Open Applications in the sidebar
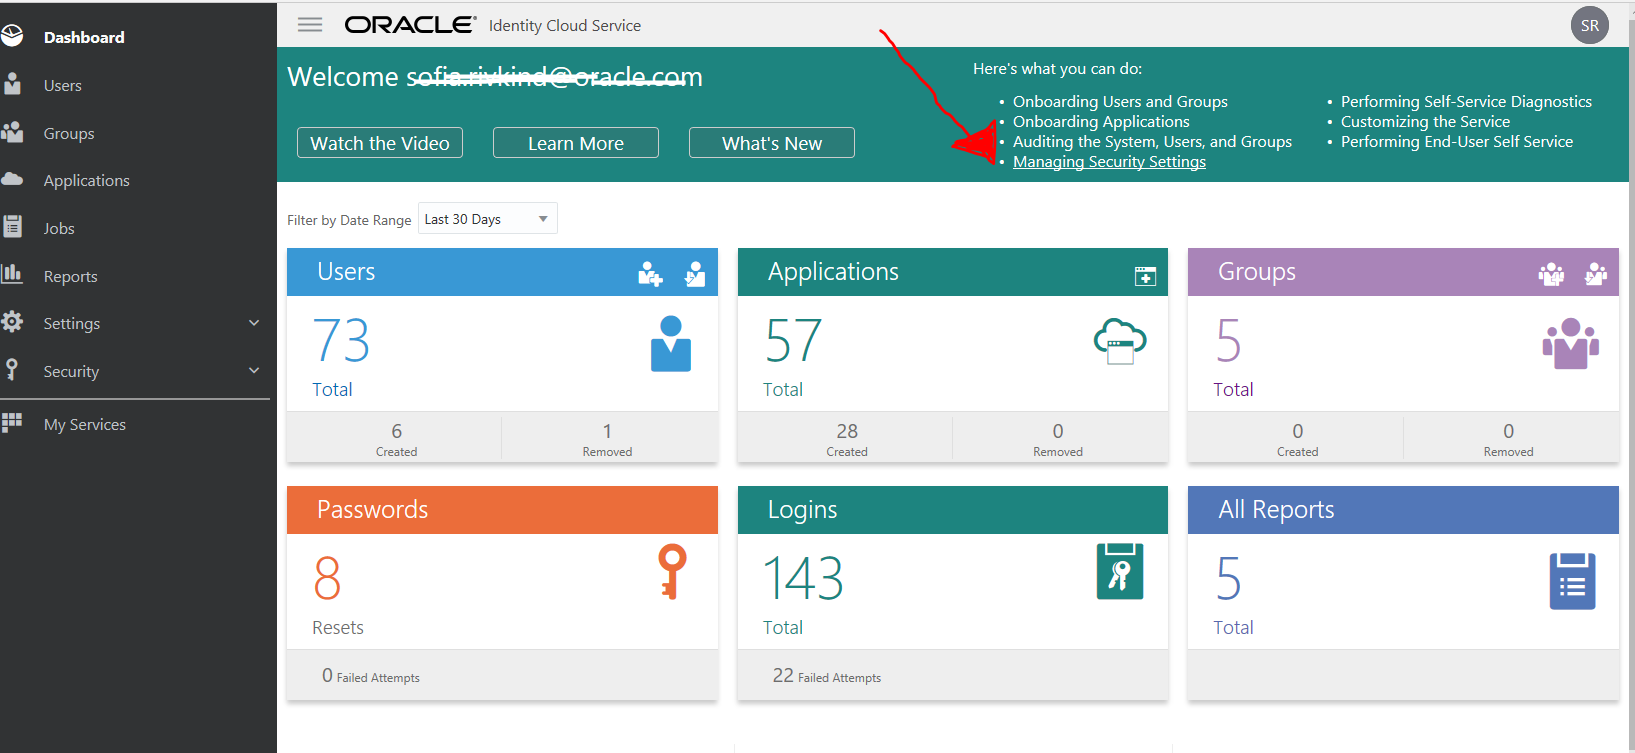Screen dimensions: 1635x753 point(87,181)
